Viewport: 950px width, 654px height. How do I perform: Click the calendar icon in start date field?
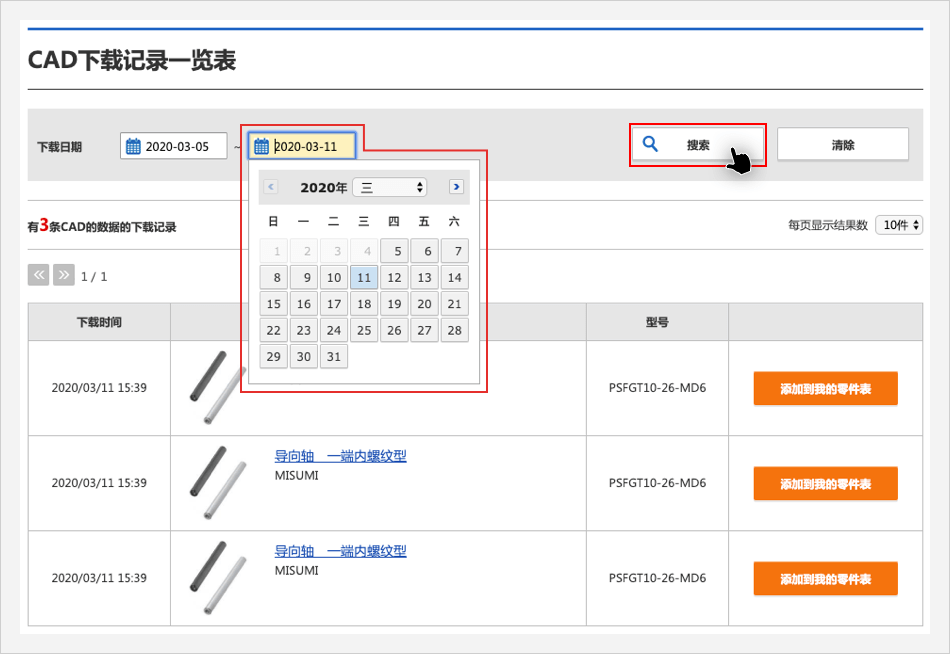[x=133, y=147]
